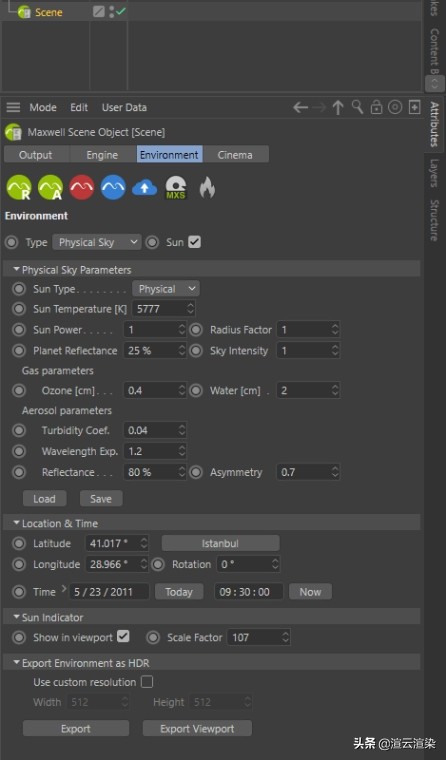Click the Now button
The height and width of the screenshot is (760, 446).
[310, 591]
